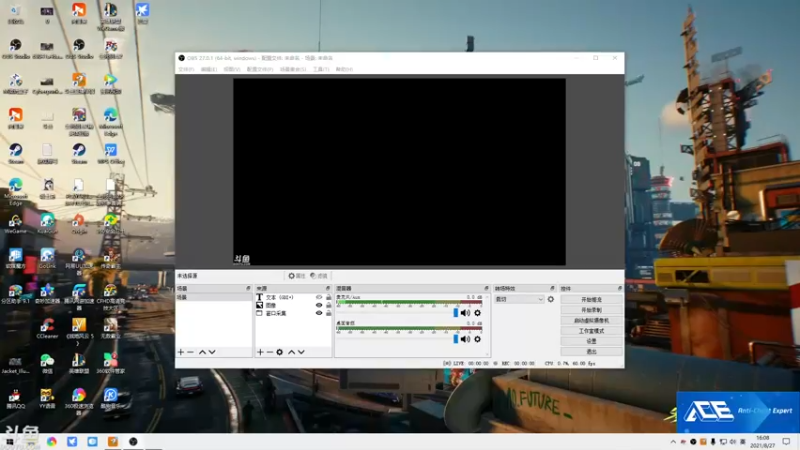
Task: Click 开始录制 to start recording
Action: (591, 310)
